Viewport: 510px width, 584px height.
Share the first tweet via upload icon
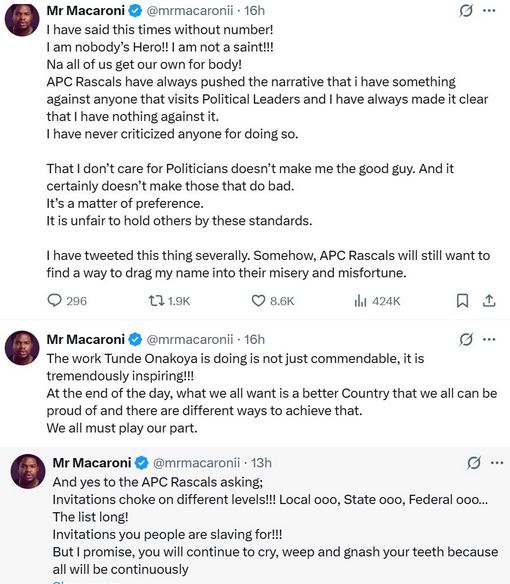(489, 301)
